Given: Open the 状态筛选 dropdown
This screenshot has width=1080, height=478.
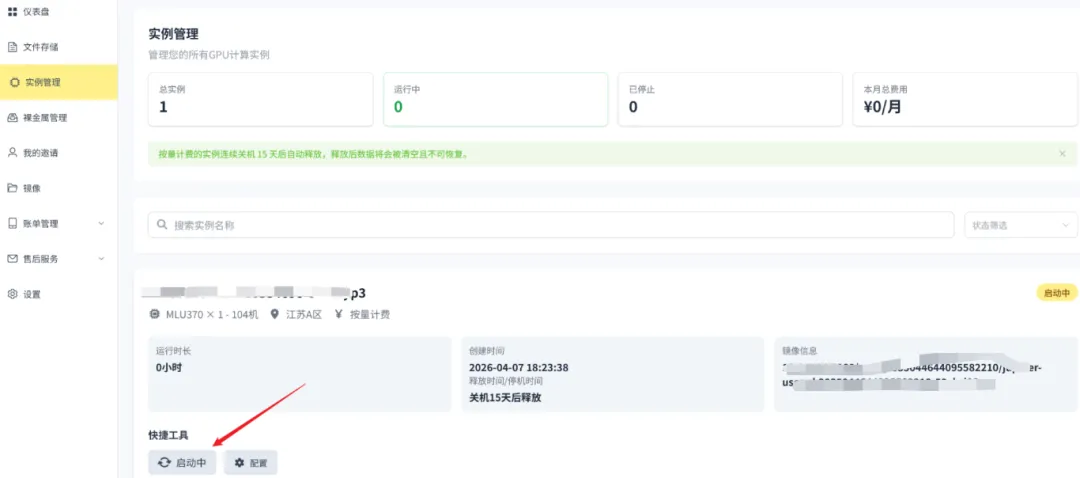Looking at the screenshot, I should [1021, 225].
